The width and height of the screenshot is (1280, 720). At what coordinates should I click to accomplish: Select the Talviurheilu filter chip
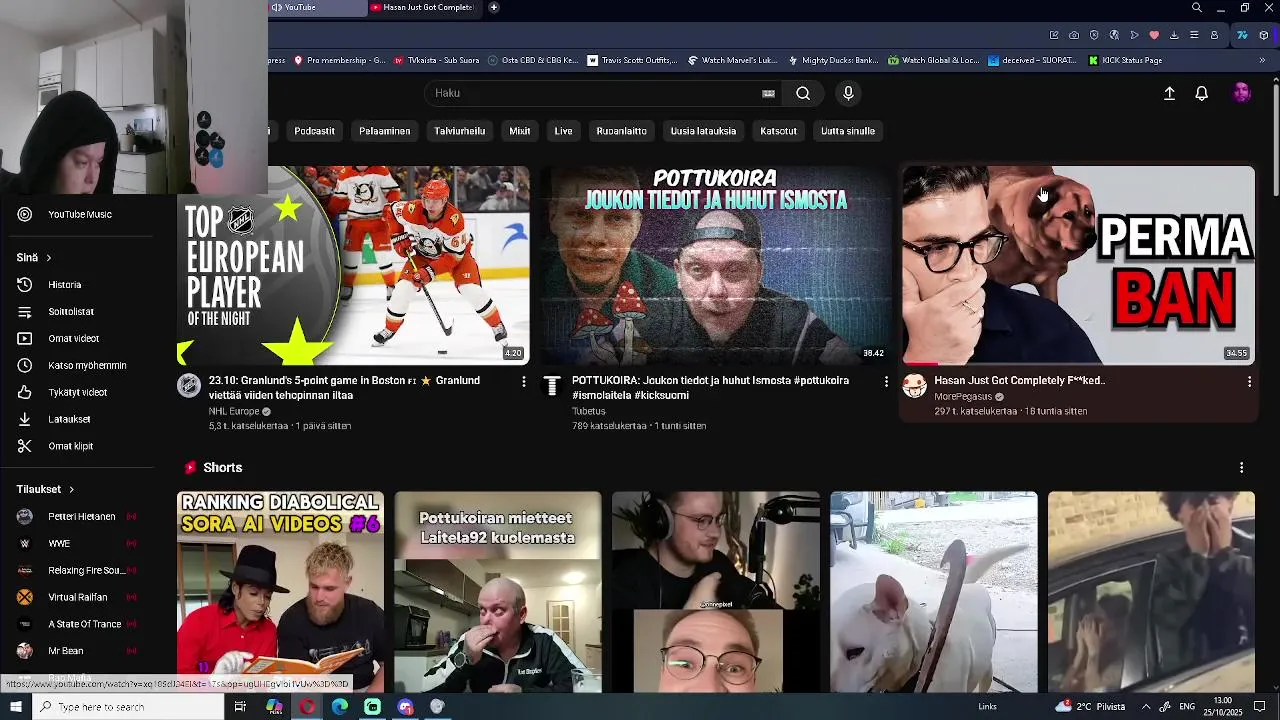tap(460, 131)
